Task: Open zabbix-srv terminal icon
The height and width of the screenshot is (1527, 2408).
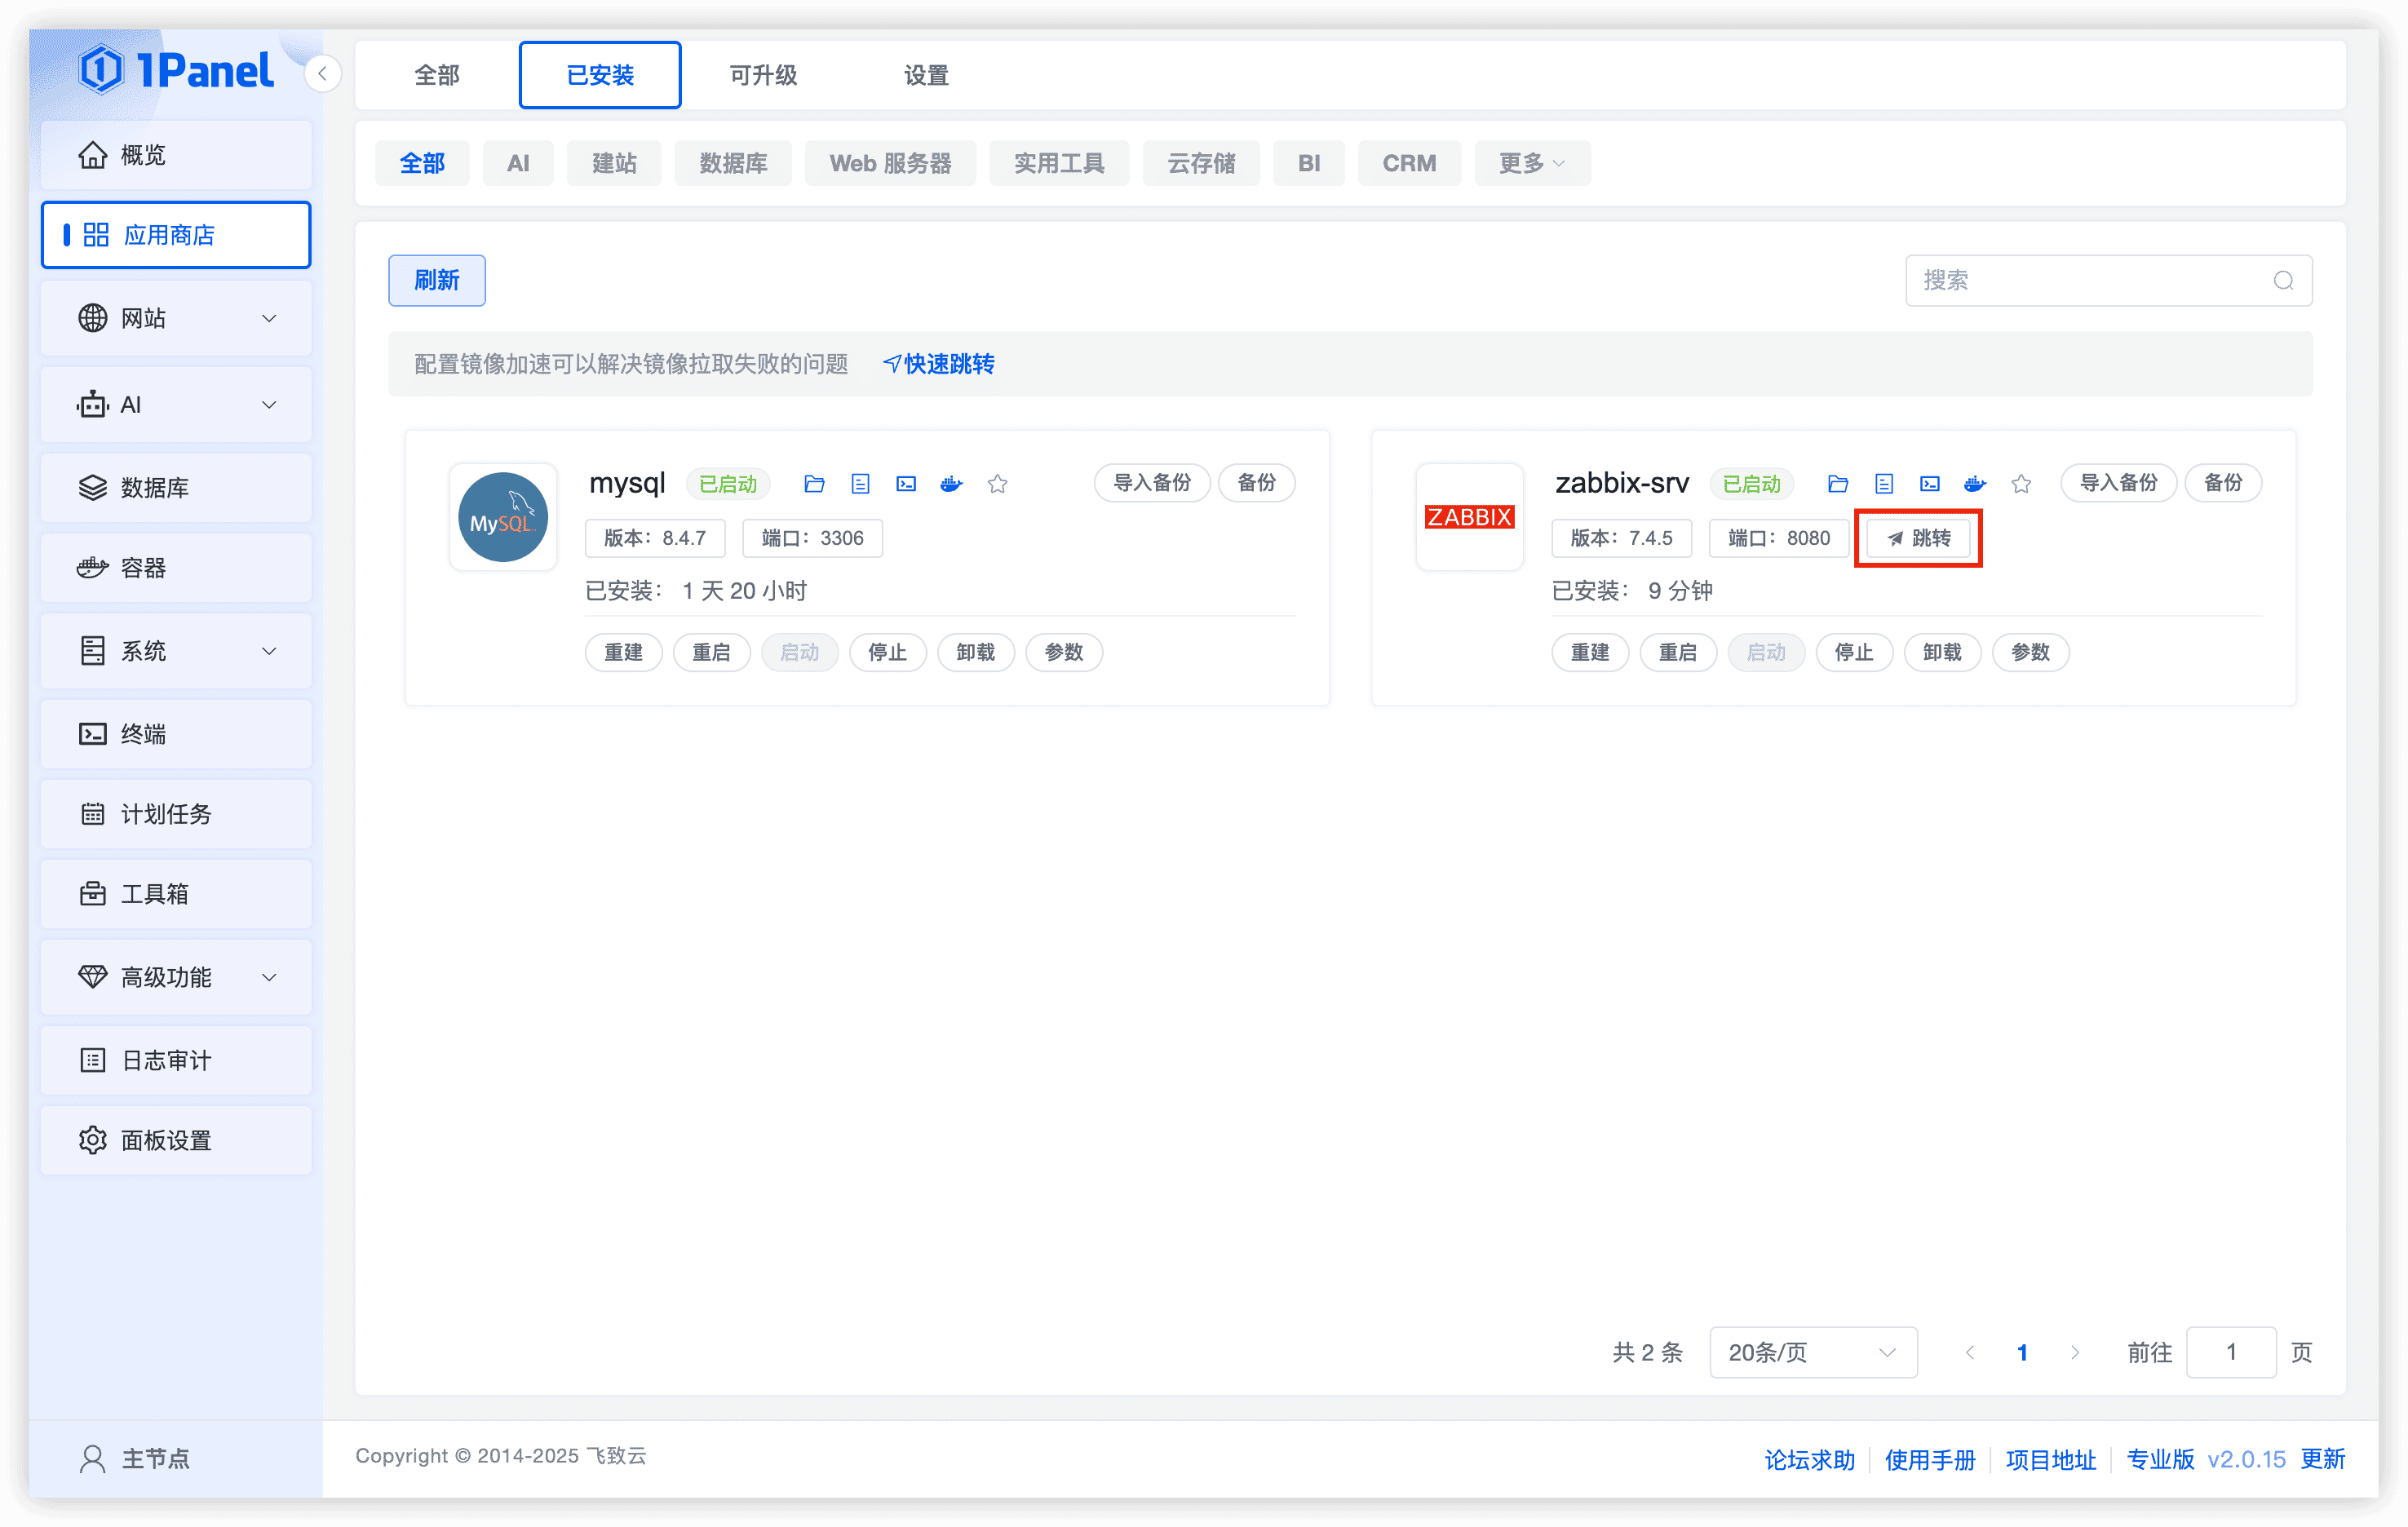Action: click(1930, 484)
